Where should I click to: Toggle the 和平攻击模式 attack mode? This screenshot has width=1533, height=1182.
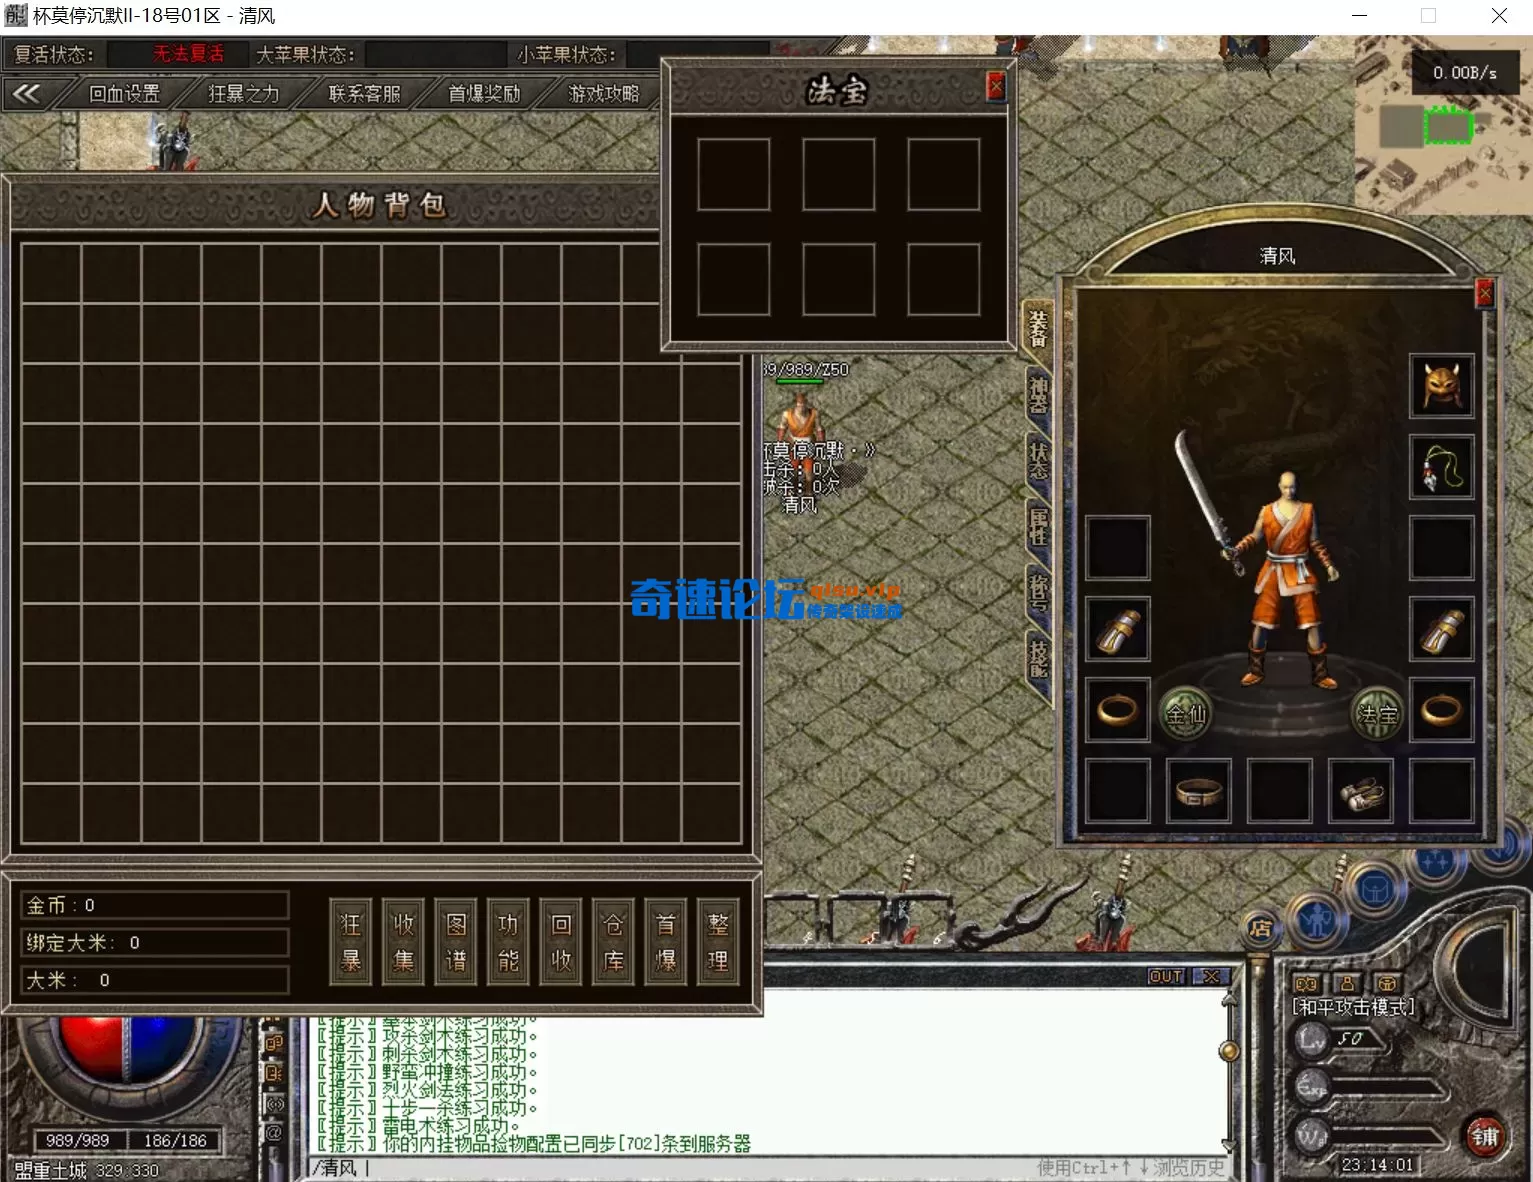click(1354, 1007)
